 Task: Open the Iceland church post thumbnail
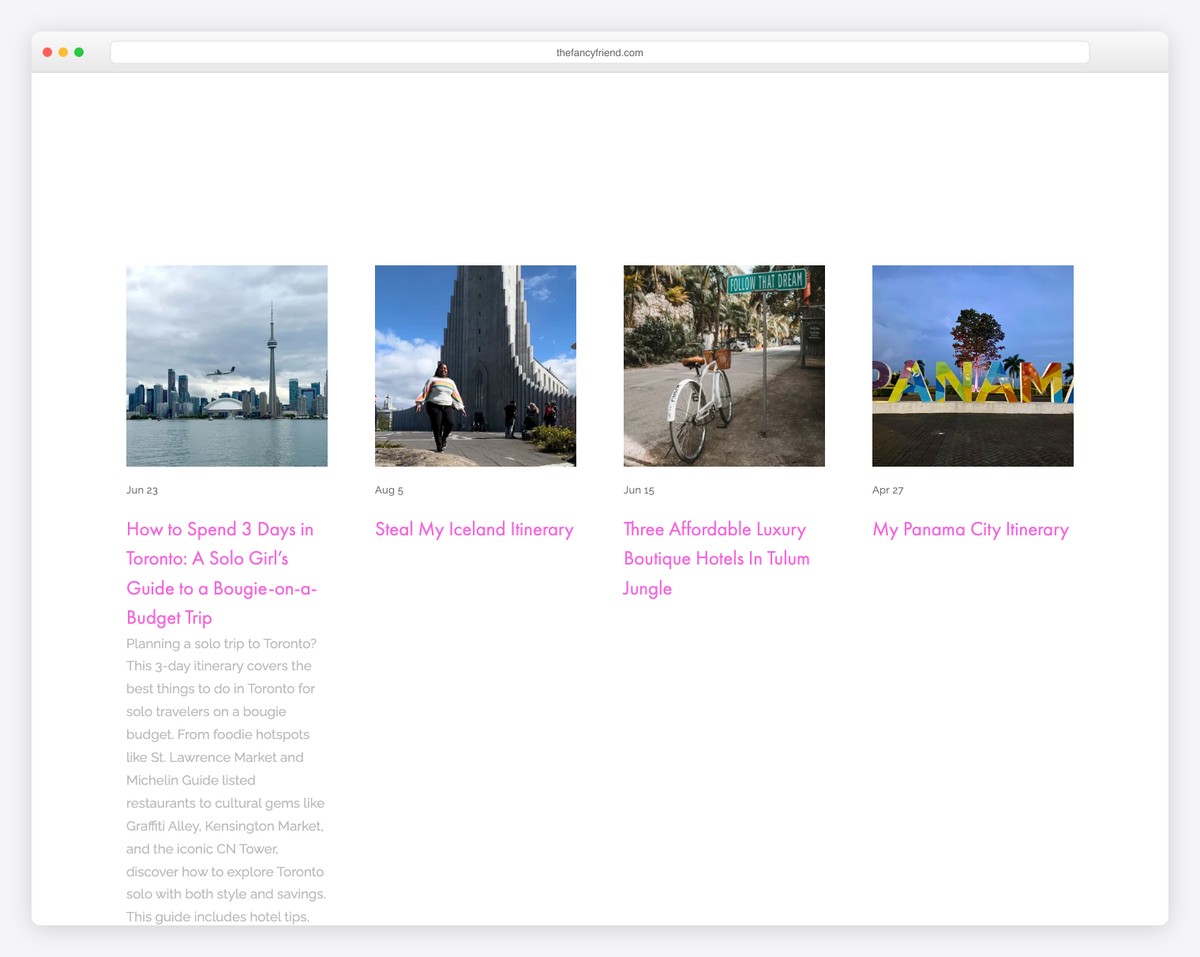[x=475, y=365]
